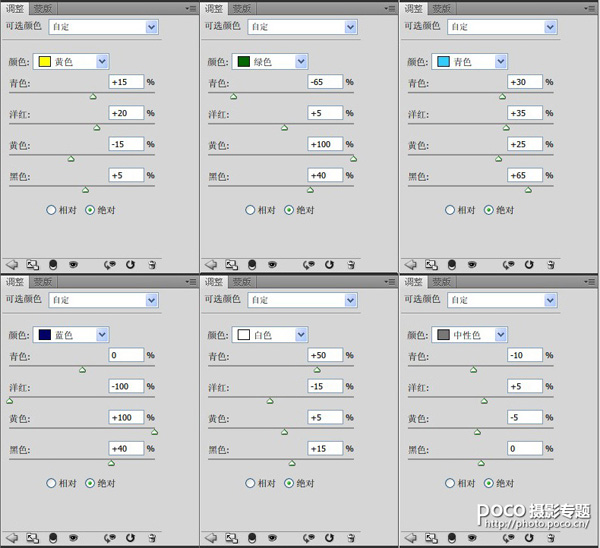Delete adjustment trash icon in Yellow (黄色) panel
This screenshot has height=548, width=600.
[152, 264]
